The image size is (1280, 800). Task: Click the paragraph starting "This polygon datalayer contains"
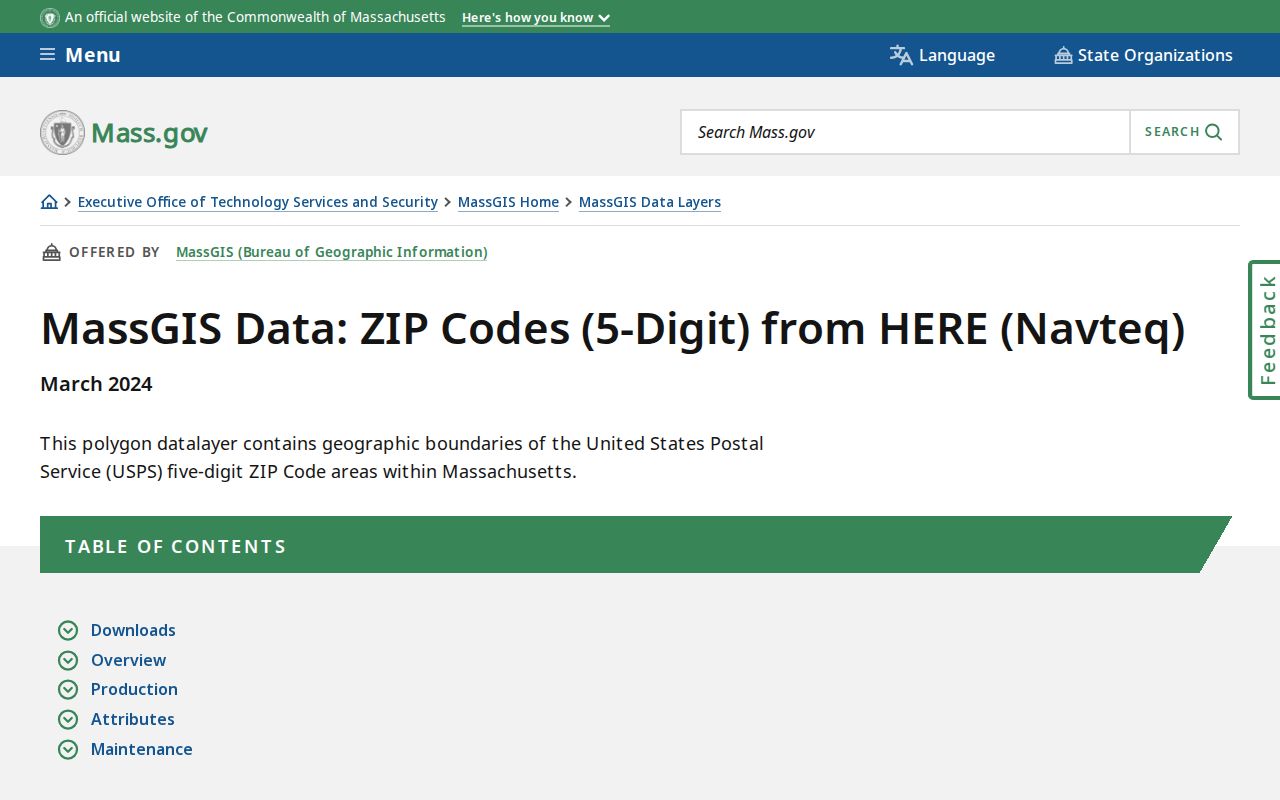click(x=402, y=457)
